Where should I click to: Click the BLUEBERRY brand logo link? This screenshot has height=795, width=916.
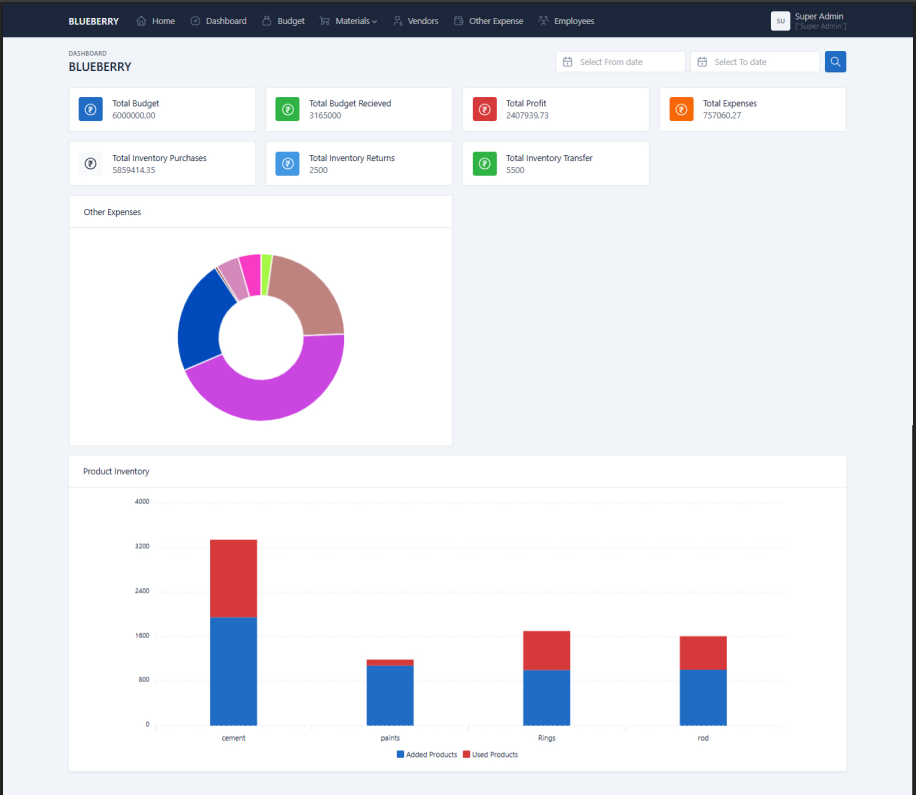[x=93, y=21]
